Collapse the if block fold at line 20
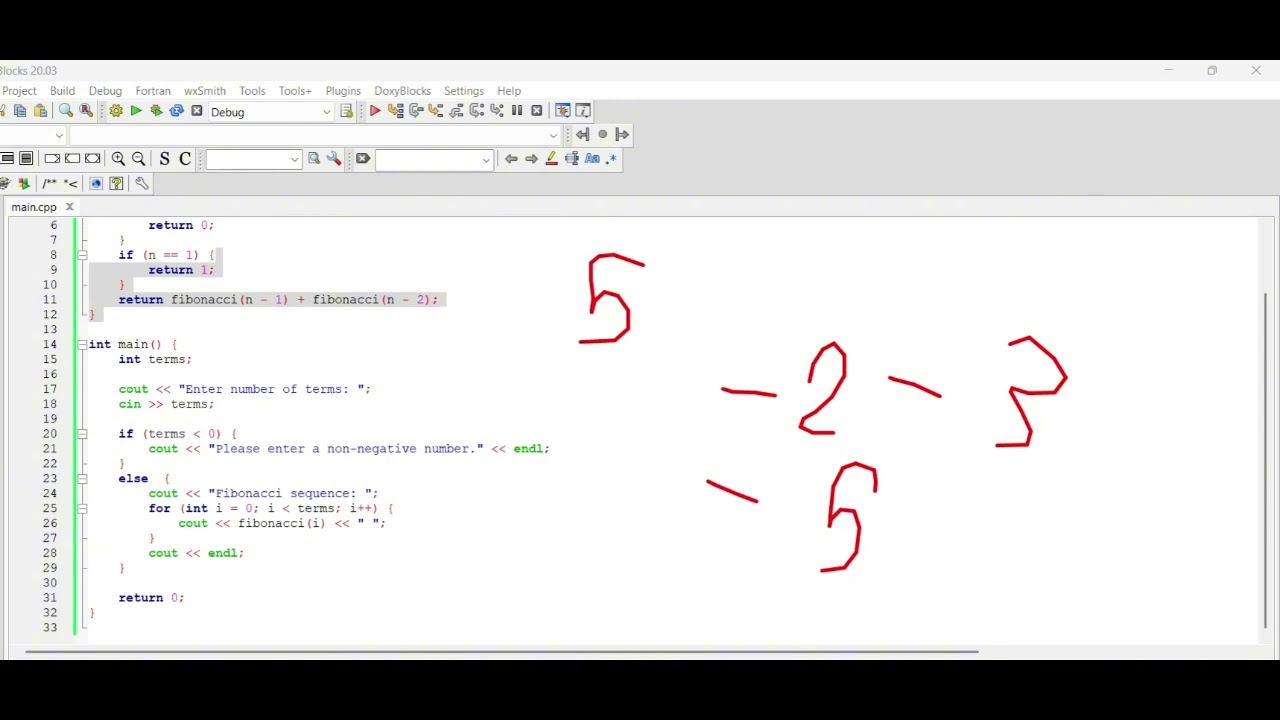This screenshot has height=720, width=1280. (83, 434)
